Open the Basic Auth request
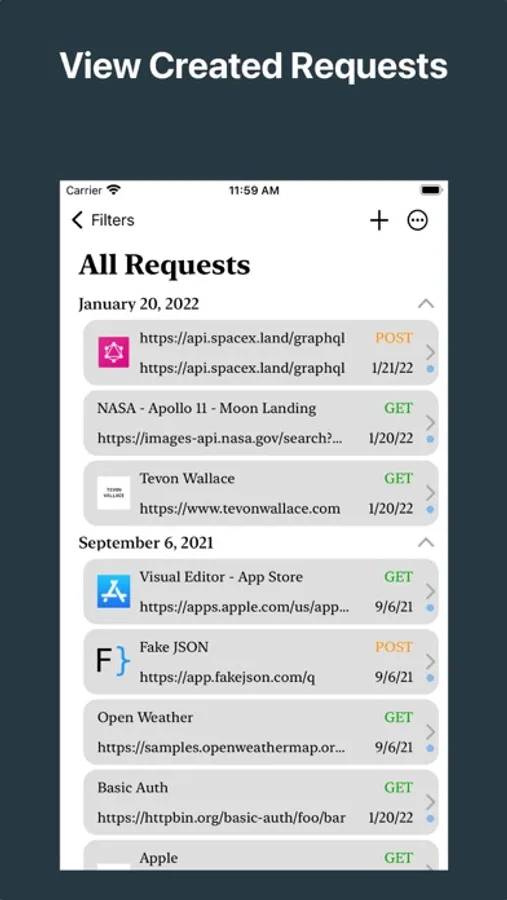This screenshot has height=900, width=507. click(x=261, y=802)
